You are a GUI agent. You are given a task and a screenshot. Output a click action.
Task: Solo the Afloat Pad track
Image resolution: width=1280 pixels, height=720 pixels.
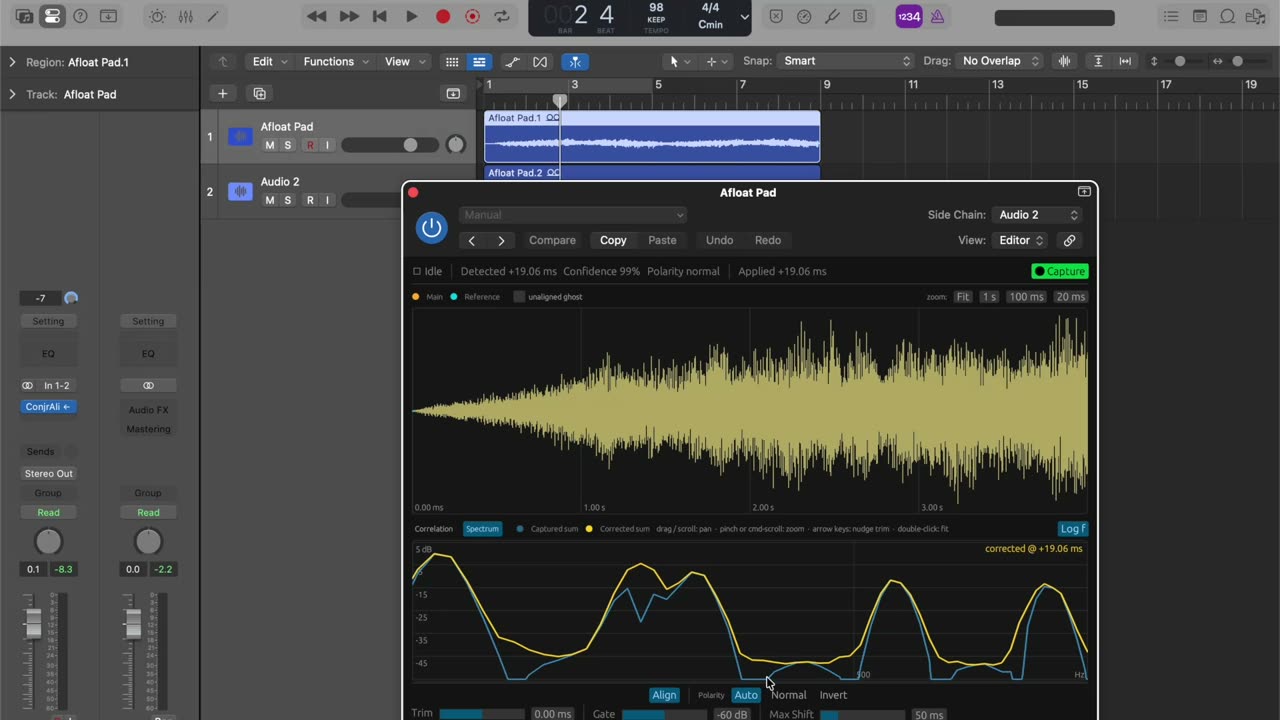(288, 145)
